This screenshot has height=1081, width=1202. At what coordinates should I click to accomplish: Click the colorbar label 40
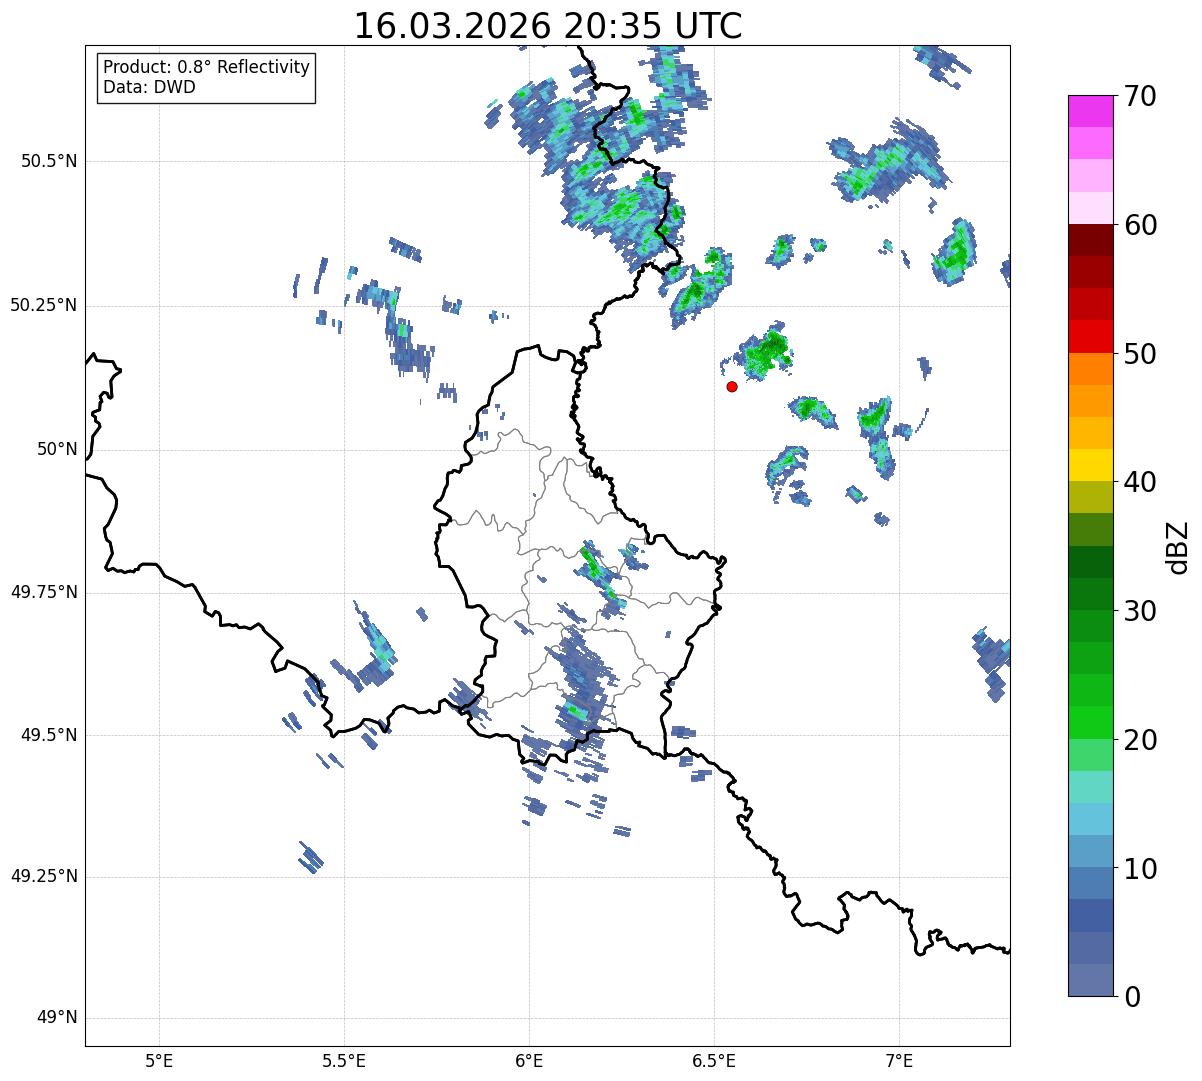click(1140, 482)
